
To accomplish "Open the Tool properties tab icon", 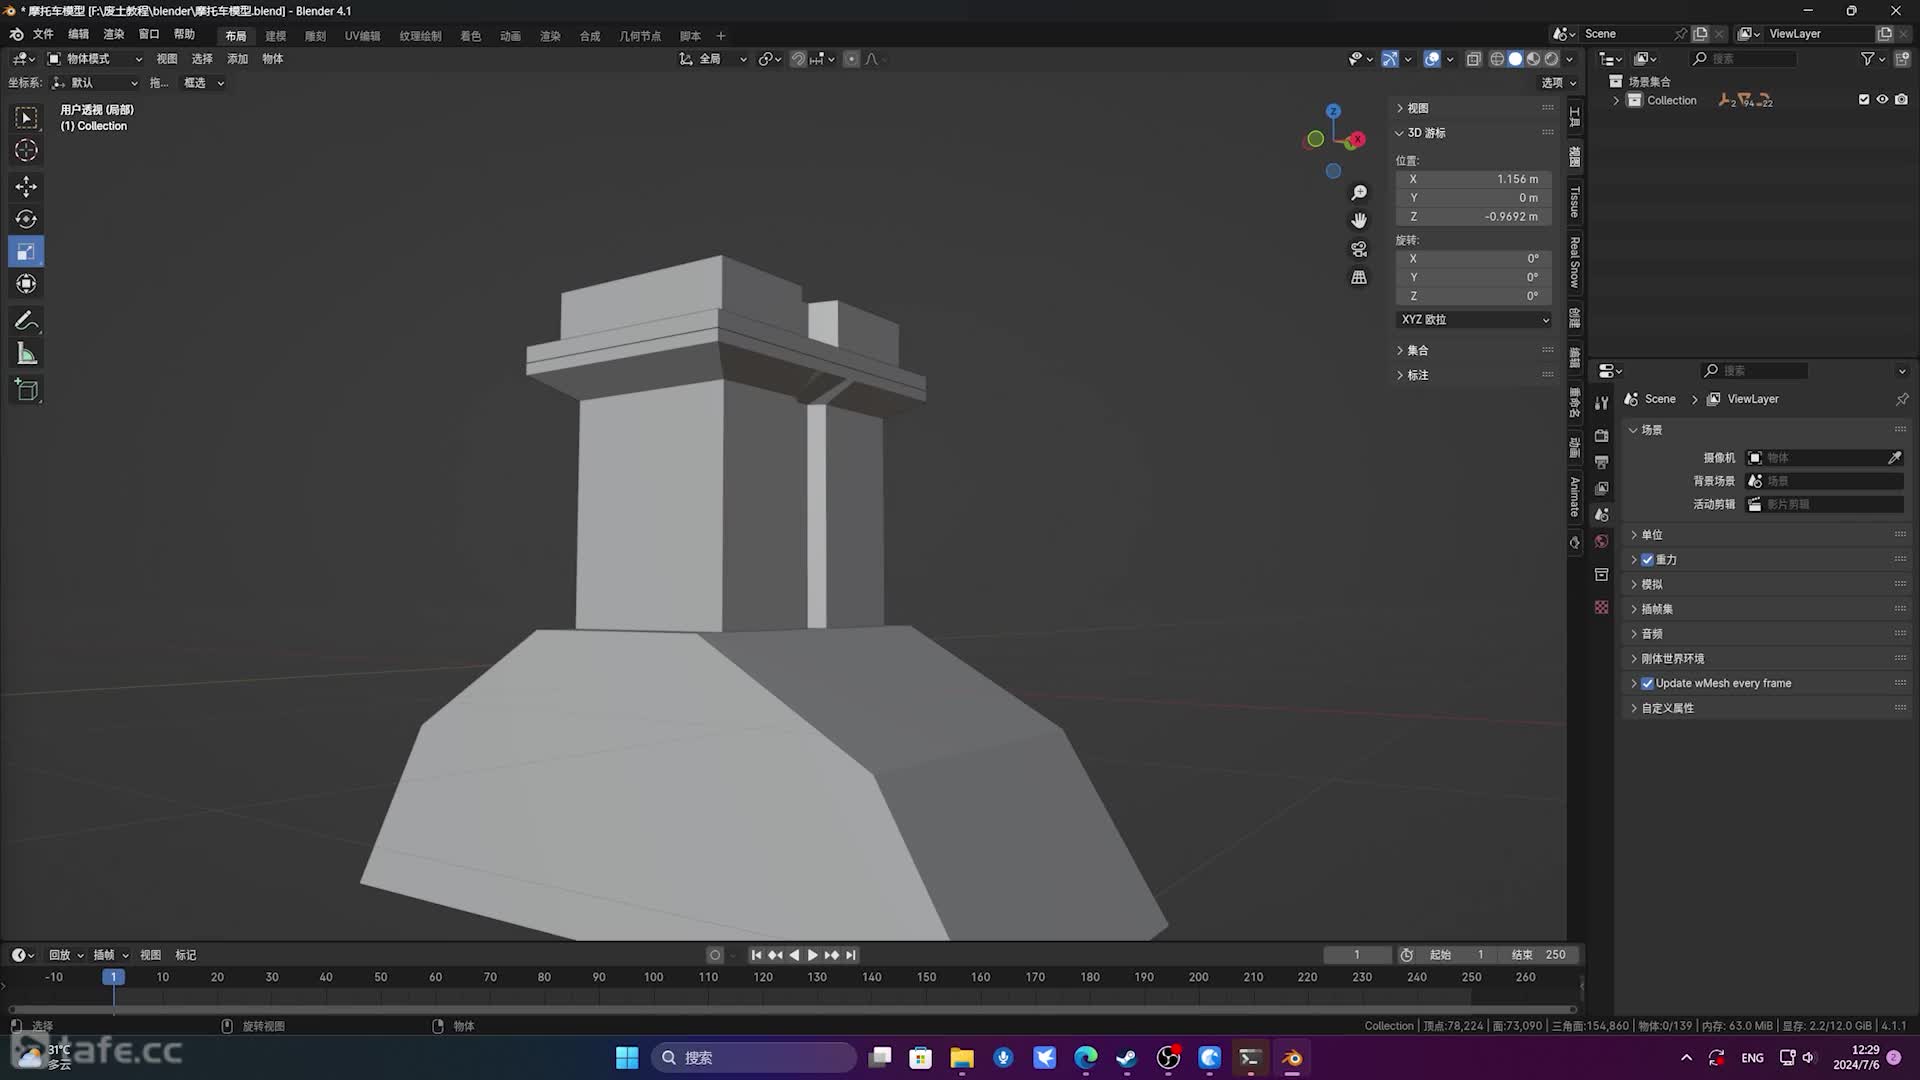I will click(x=1601, y=403).
